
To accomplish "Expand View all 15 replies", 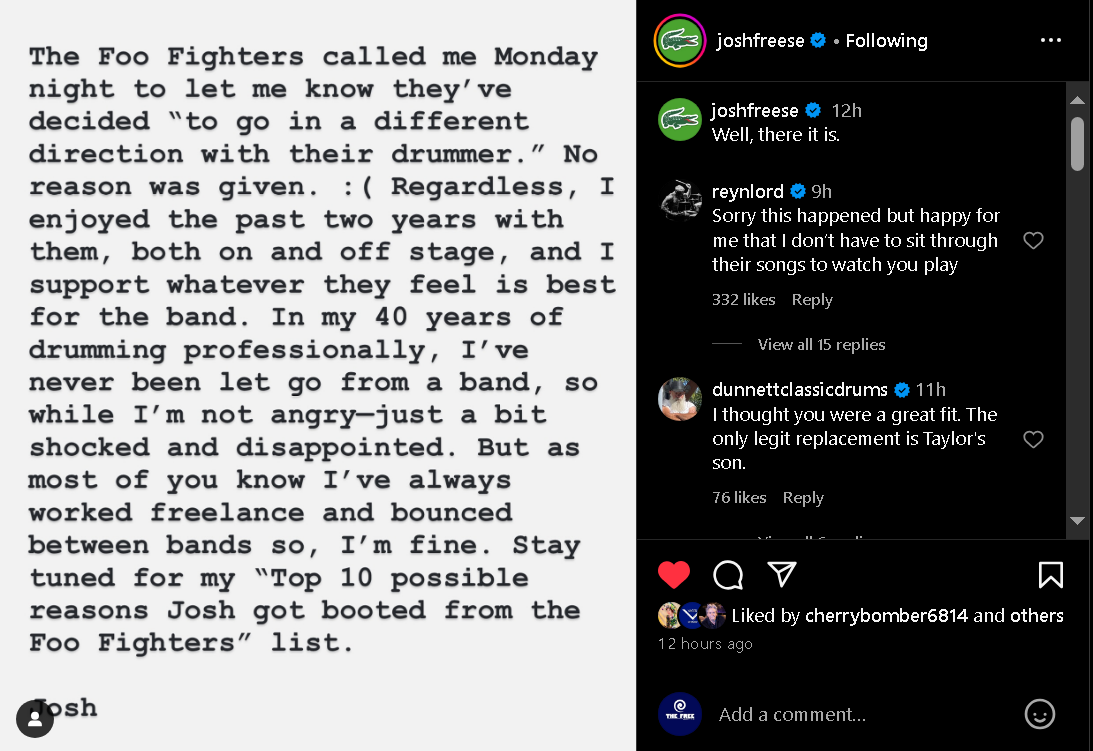I will coord(821,344).
